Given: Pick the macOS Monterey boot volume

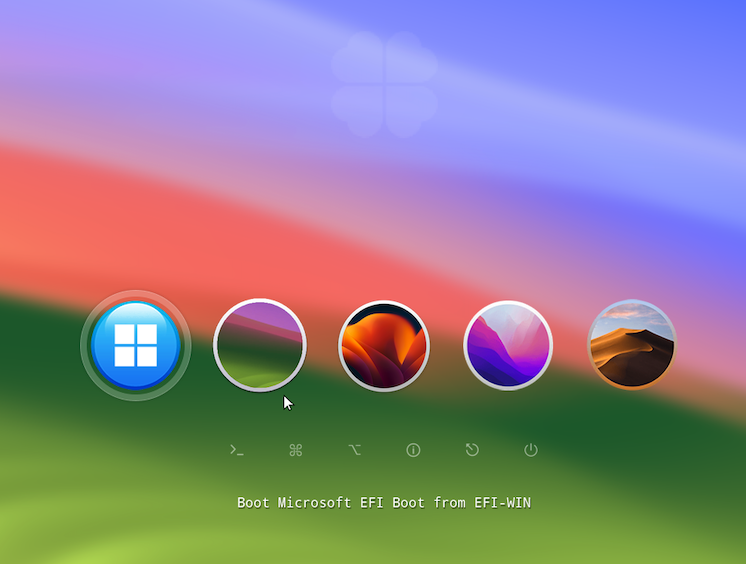Looking at the screenshot, I should (x=508, y=345).
